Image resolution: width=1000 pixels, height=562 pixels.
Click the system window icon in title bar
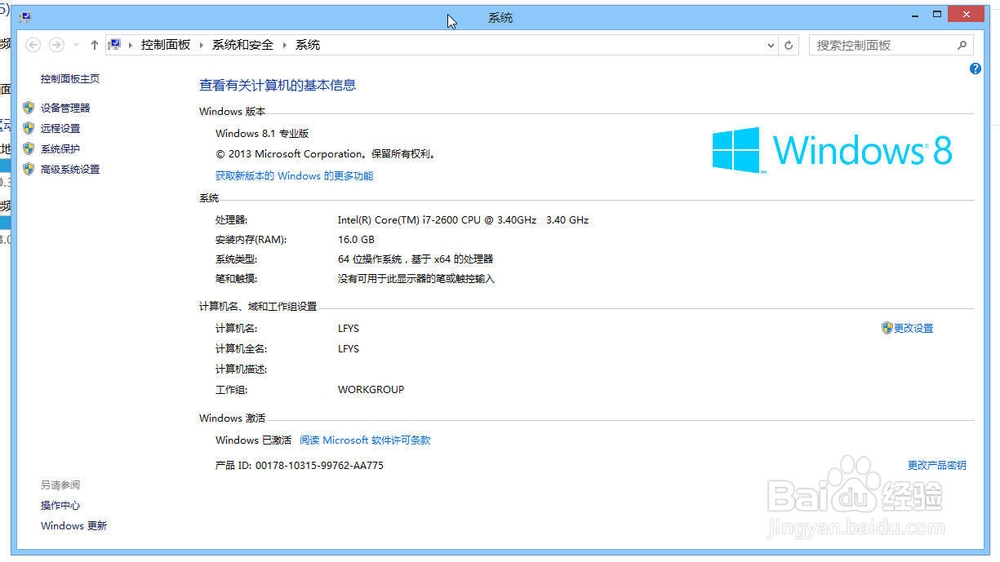pos(25,17)
